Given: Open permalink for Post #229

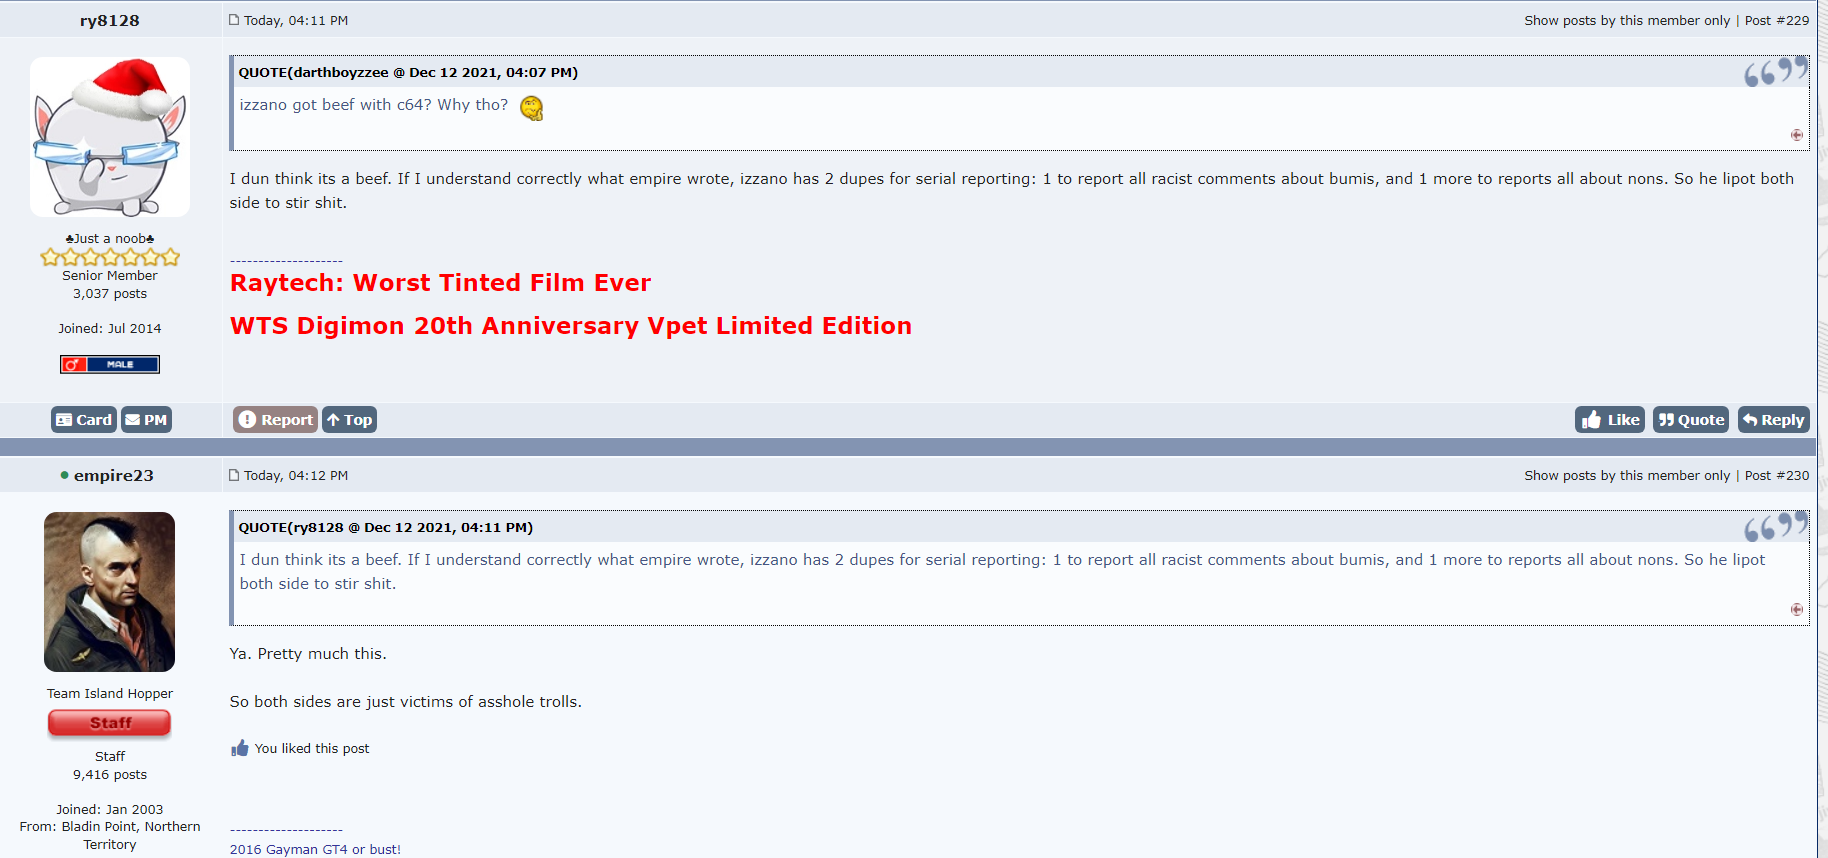Looking at the screenshot, I should point(1790,20).
